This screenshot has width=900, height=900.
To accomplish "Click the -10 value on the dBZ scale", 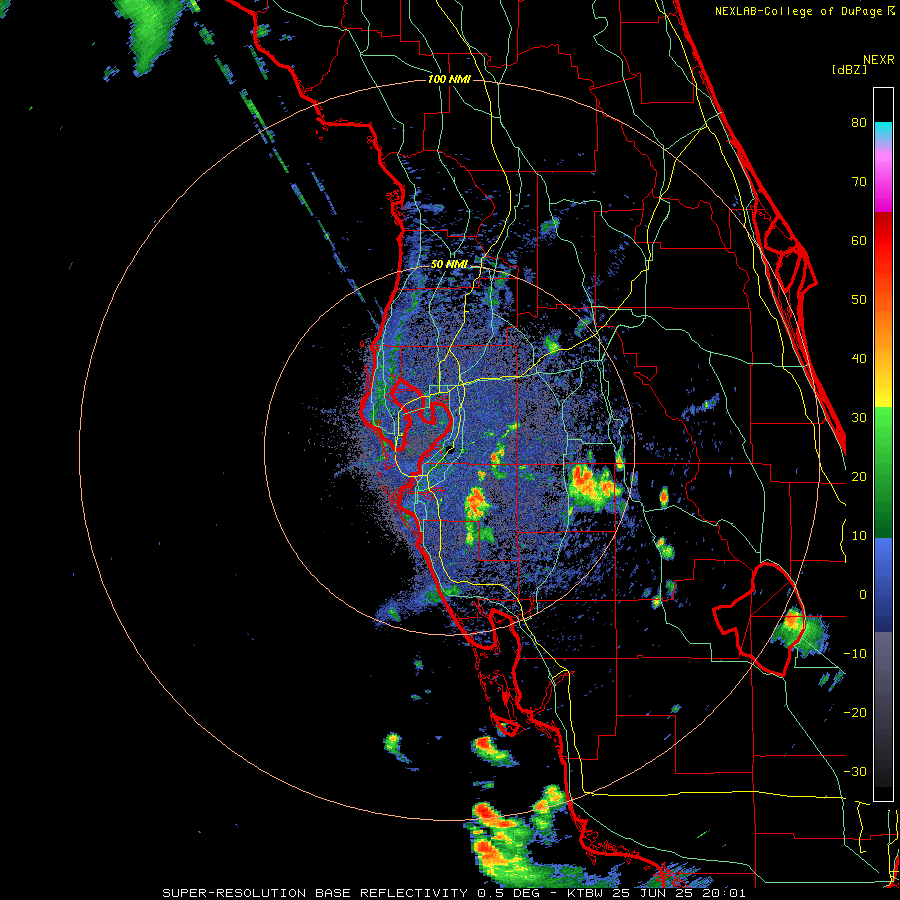I will pyautogui.click(x=855, y=654).
